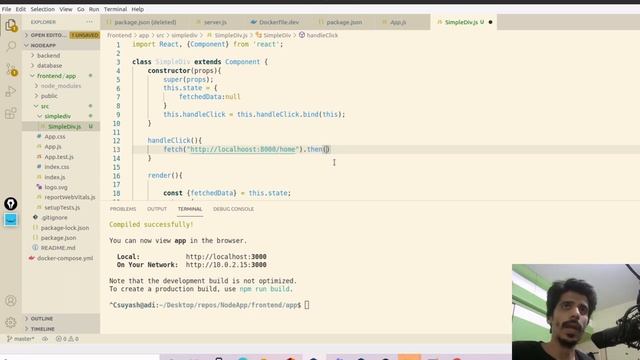640x360 pixels.
Task: Expand the backend folder
Action: (48, 56)
